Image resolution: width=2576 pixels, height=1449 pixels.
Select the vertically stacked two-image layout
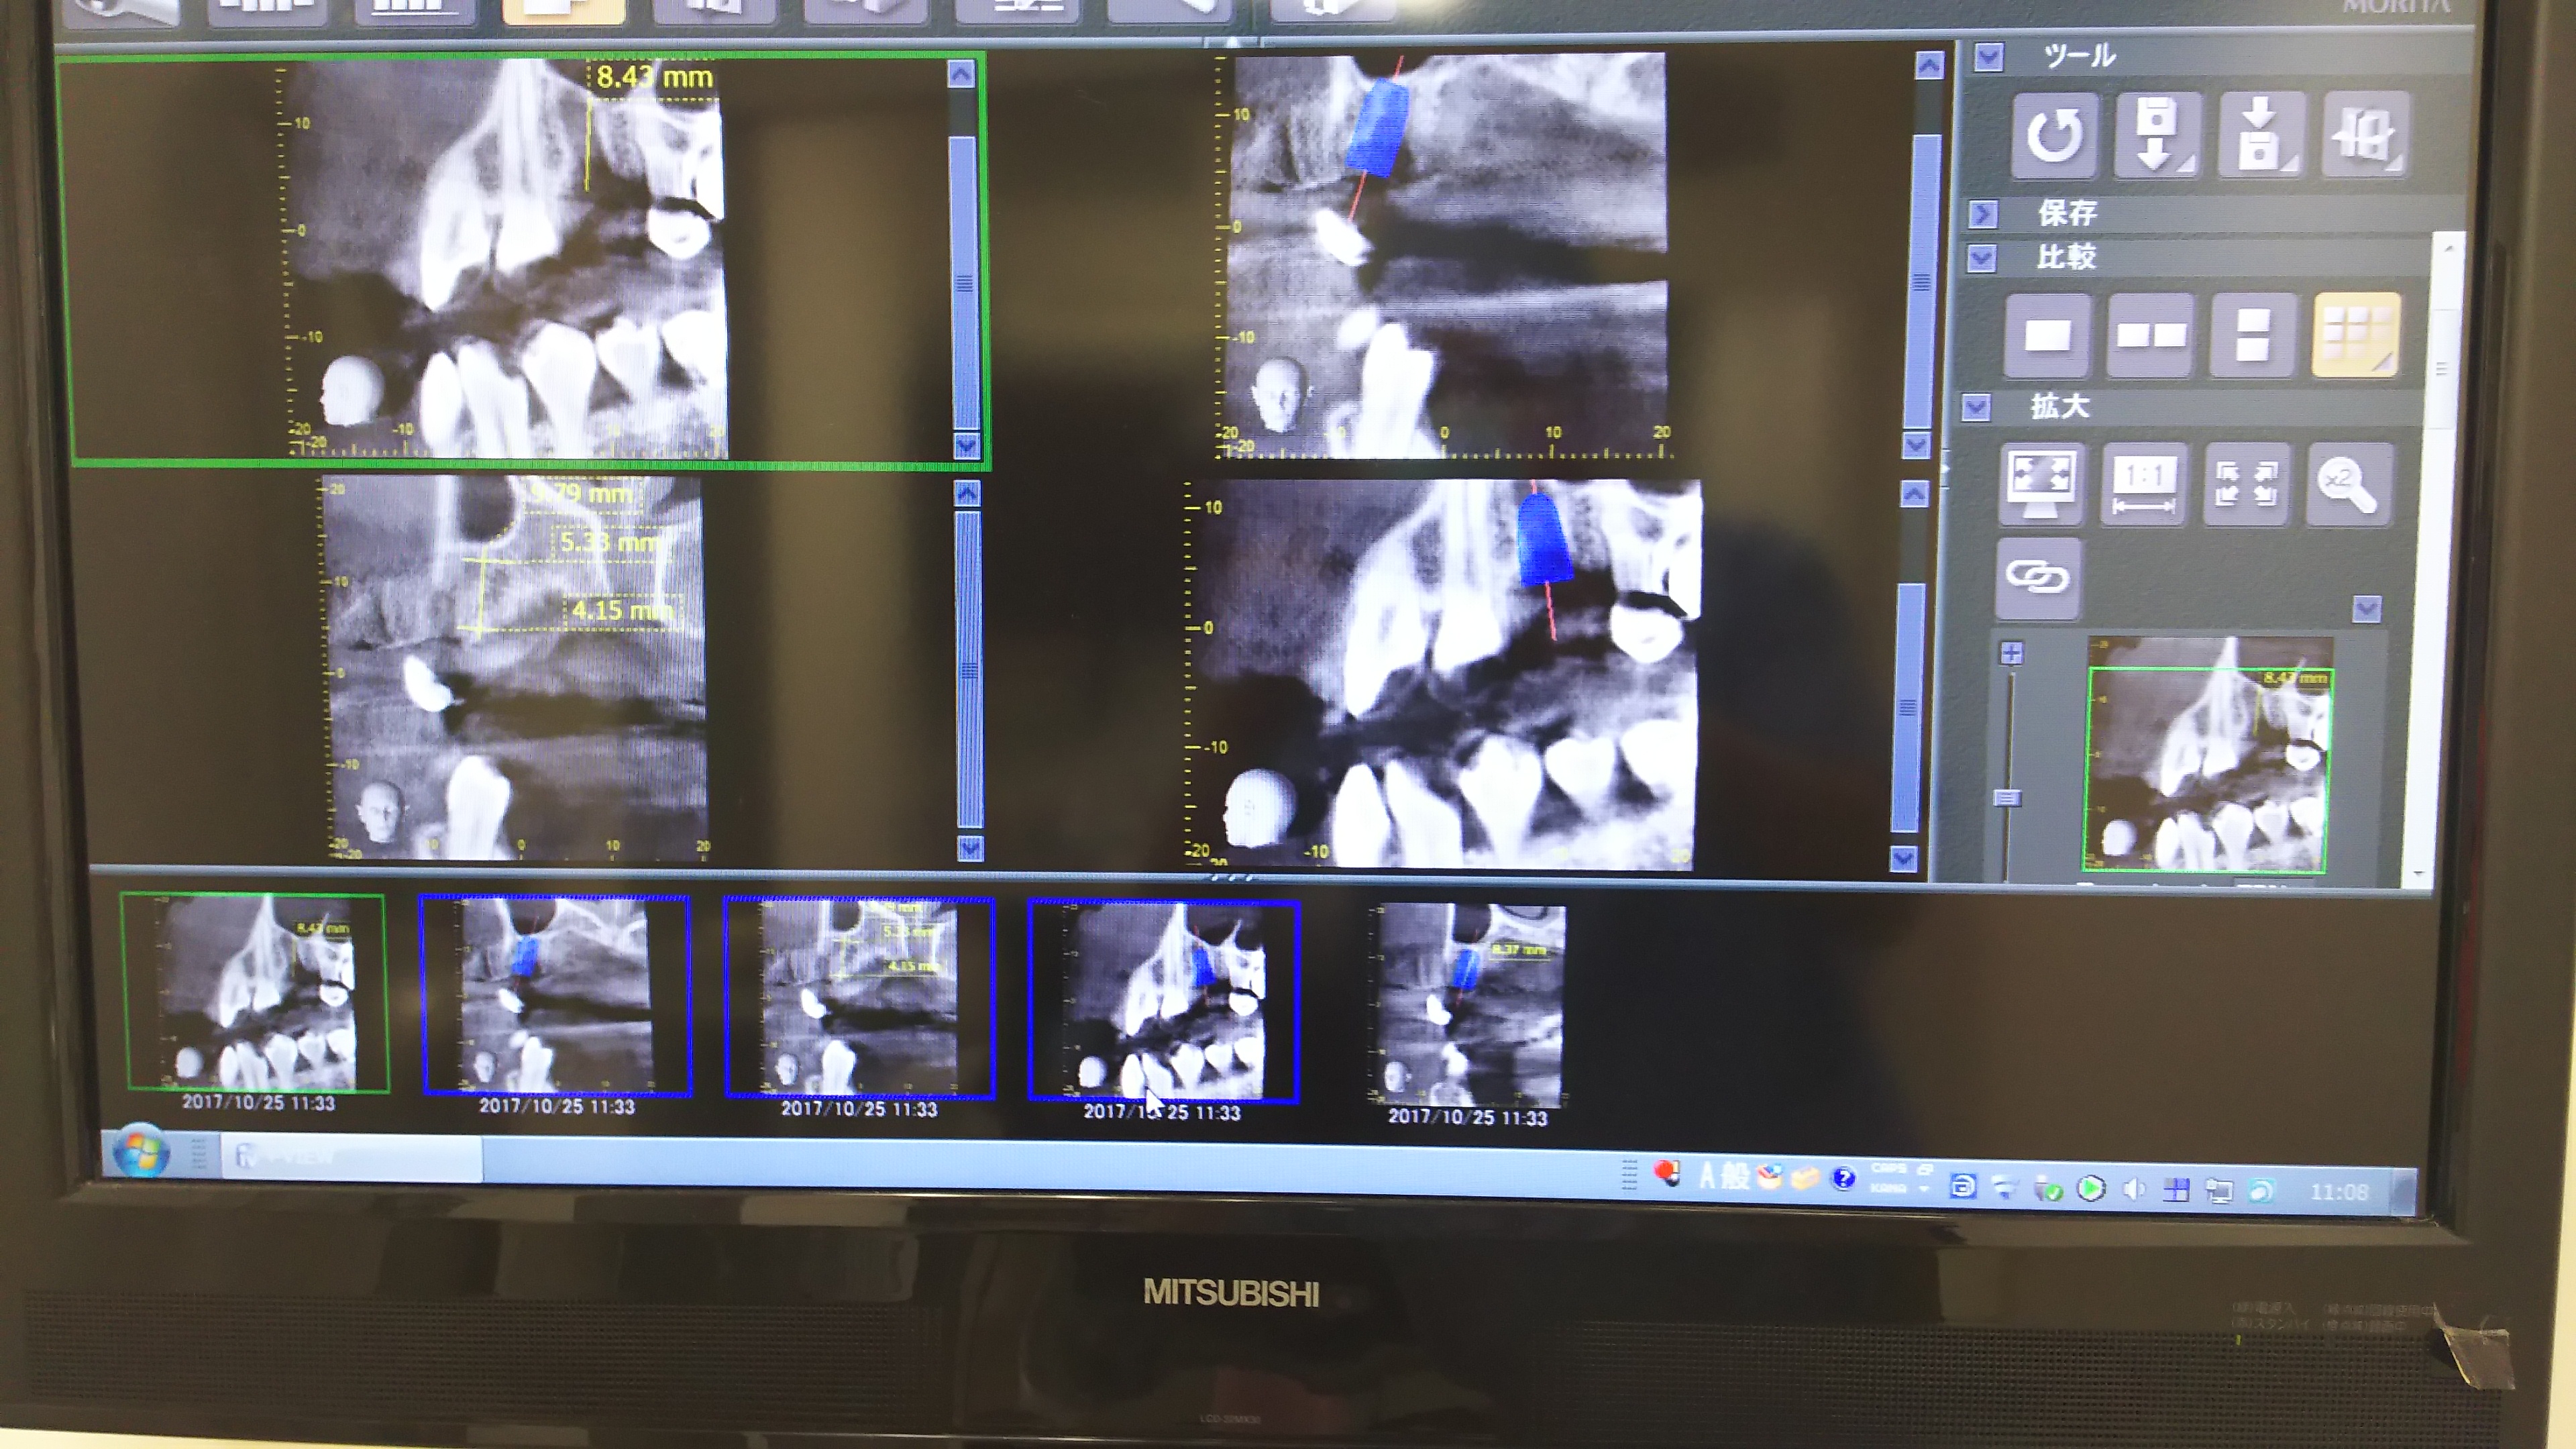(2252, 335)
